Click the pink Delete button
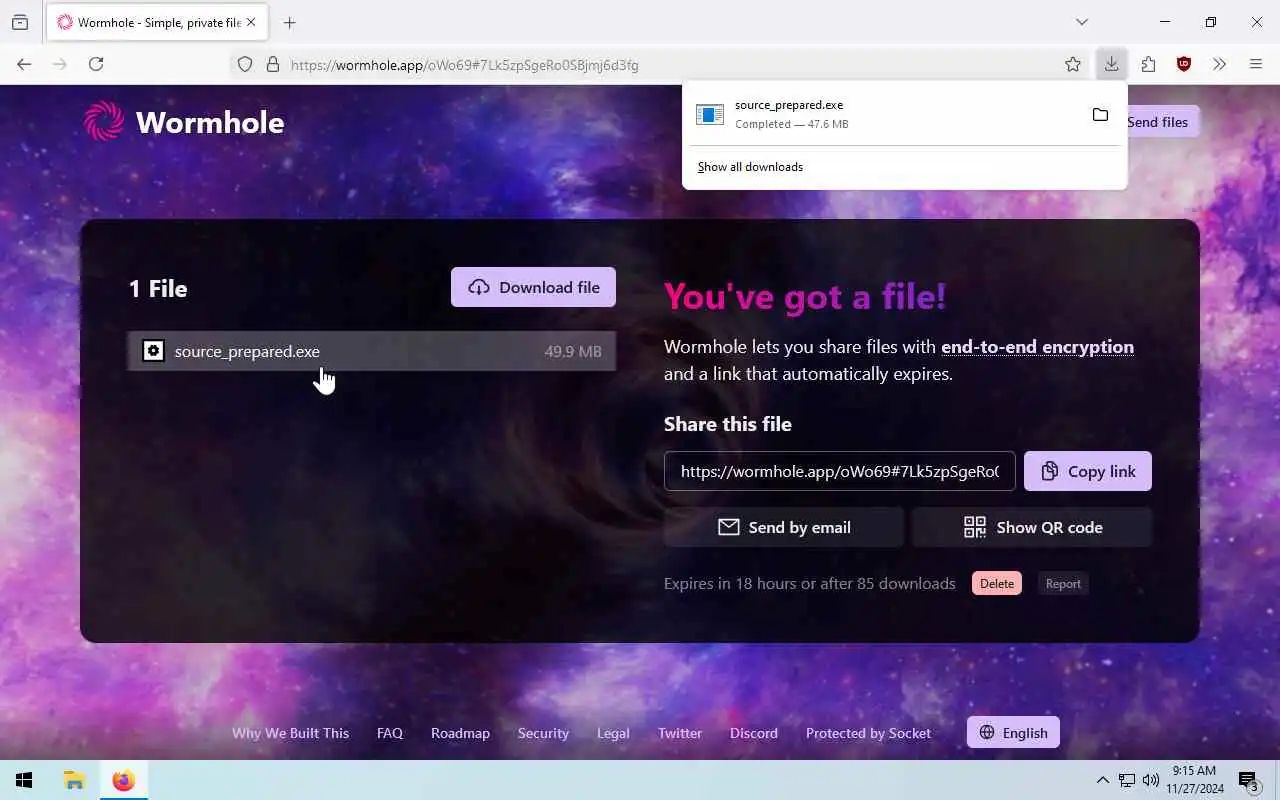This screenshot has height=800, width=1280. pyautogui.click(x=997, y=584)
